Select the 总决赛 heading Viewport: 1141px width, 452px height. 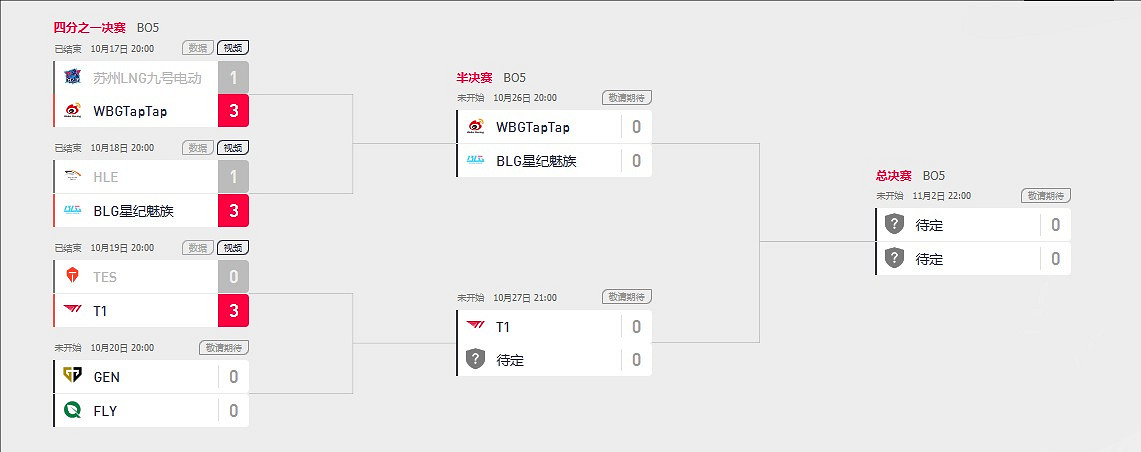pyautogui.click(x=893, y=175)
